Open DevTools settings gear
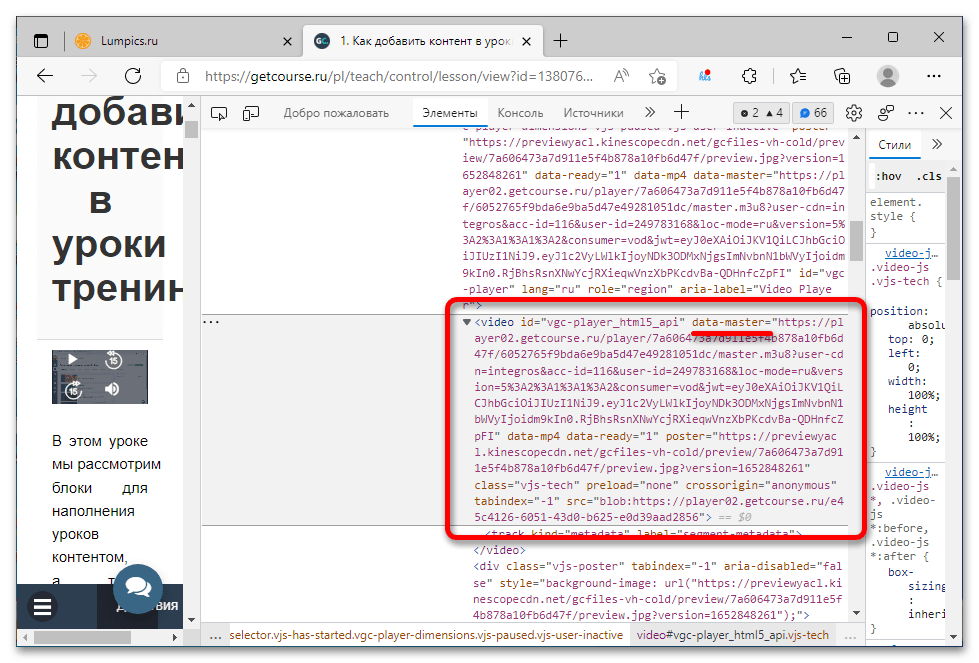979x663 pixels. (x=854, y=113)
